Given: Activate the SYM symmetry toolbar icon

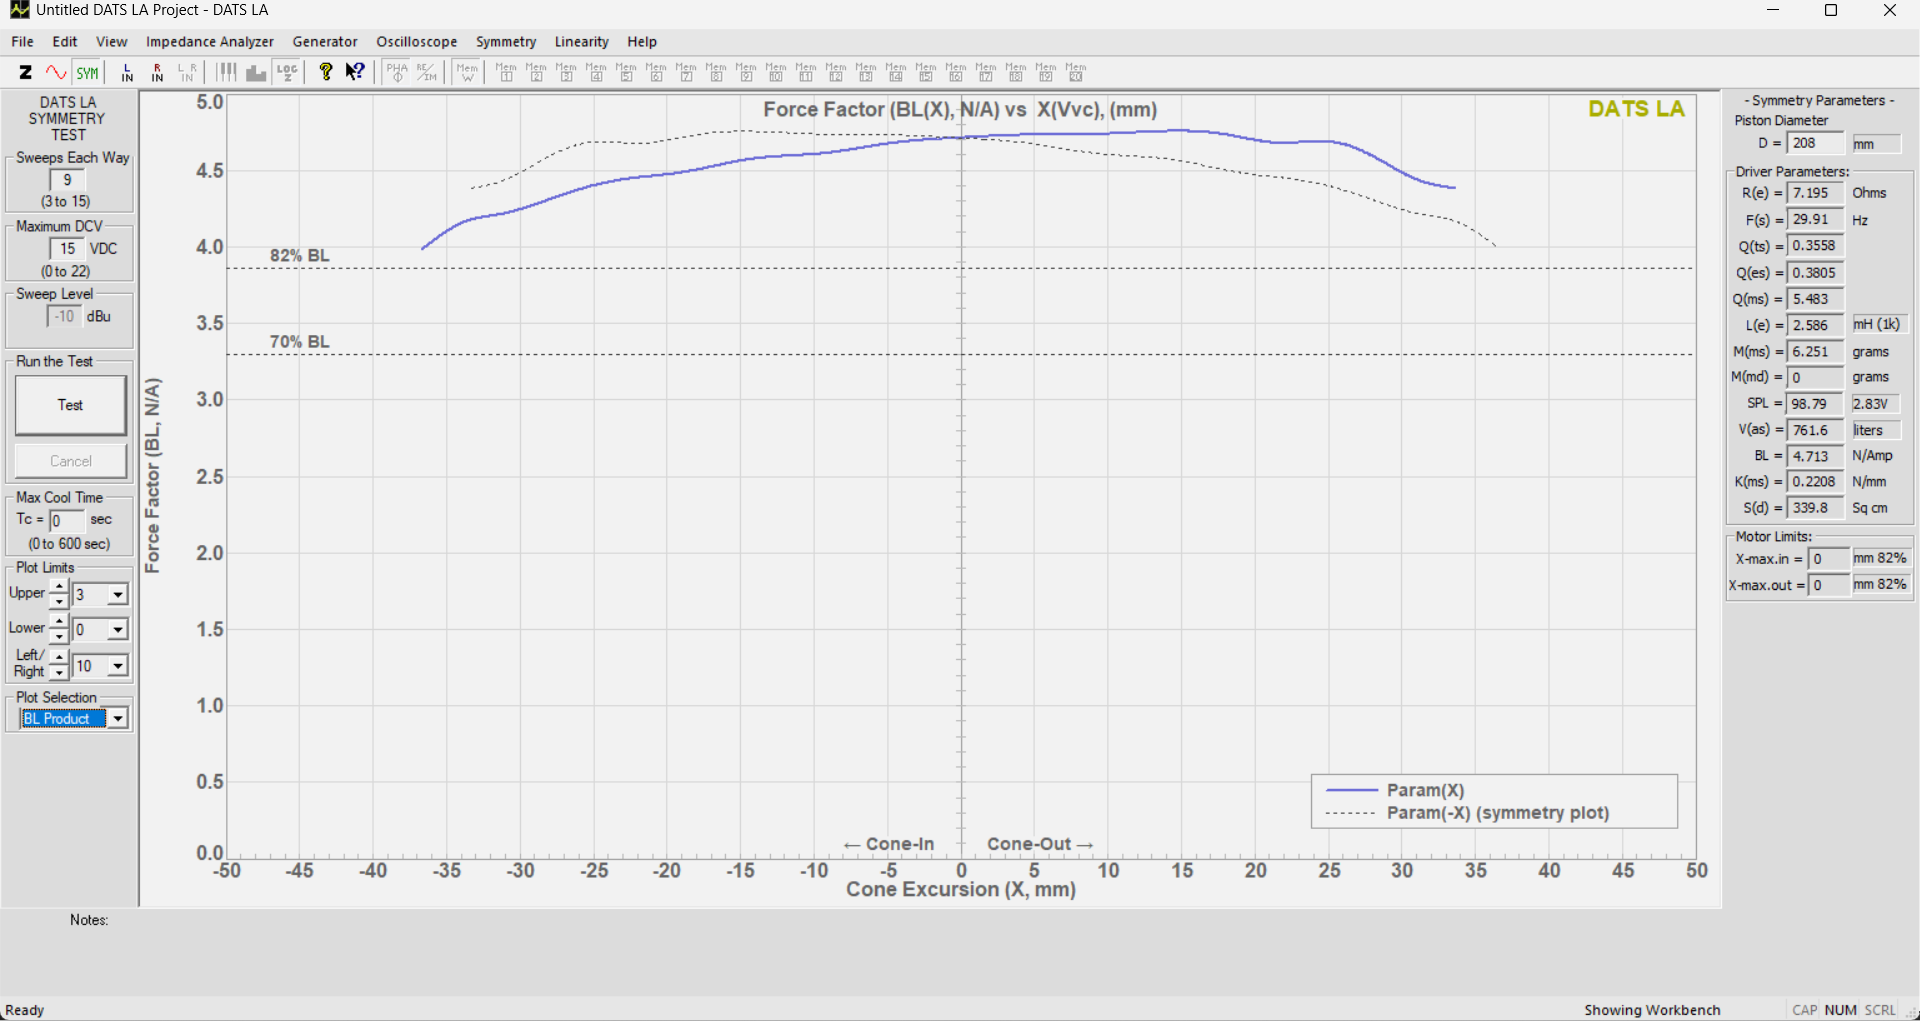Looking at the screenshot, I should 88,72.
